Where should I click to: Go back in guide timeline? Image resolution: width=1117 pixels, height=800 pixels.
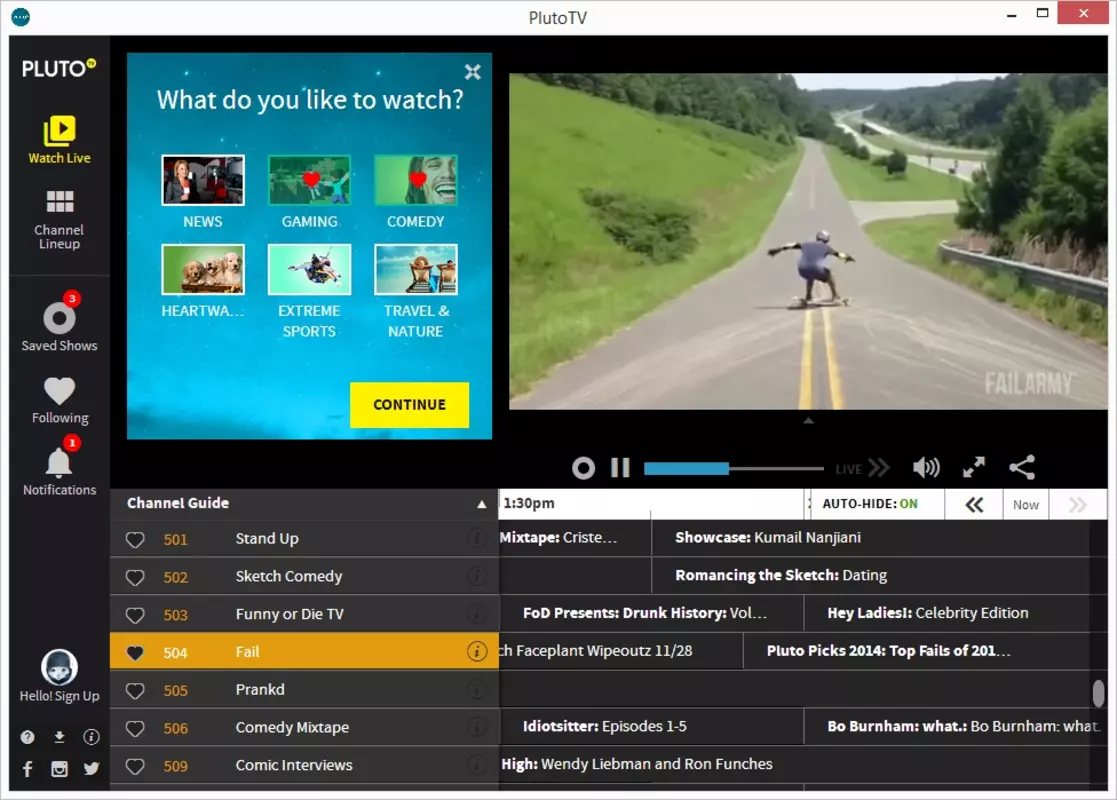974,504
